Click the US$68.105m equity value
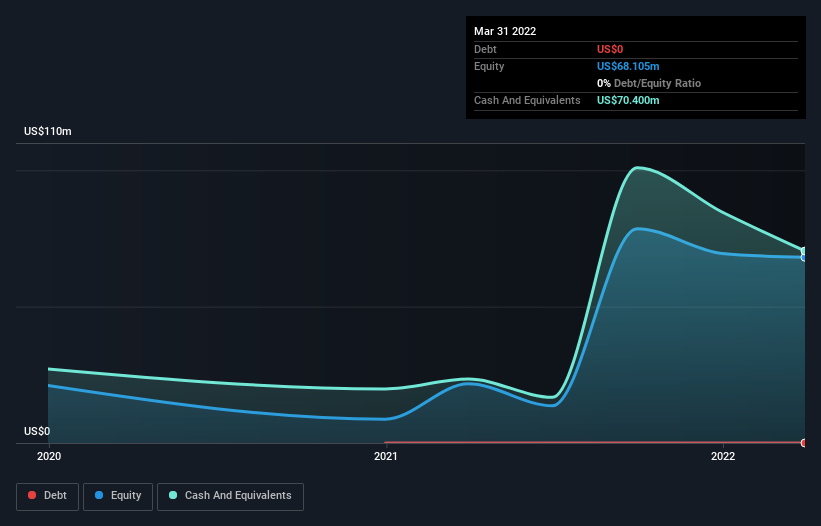The image size is (821, 526). click(628, 66)
